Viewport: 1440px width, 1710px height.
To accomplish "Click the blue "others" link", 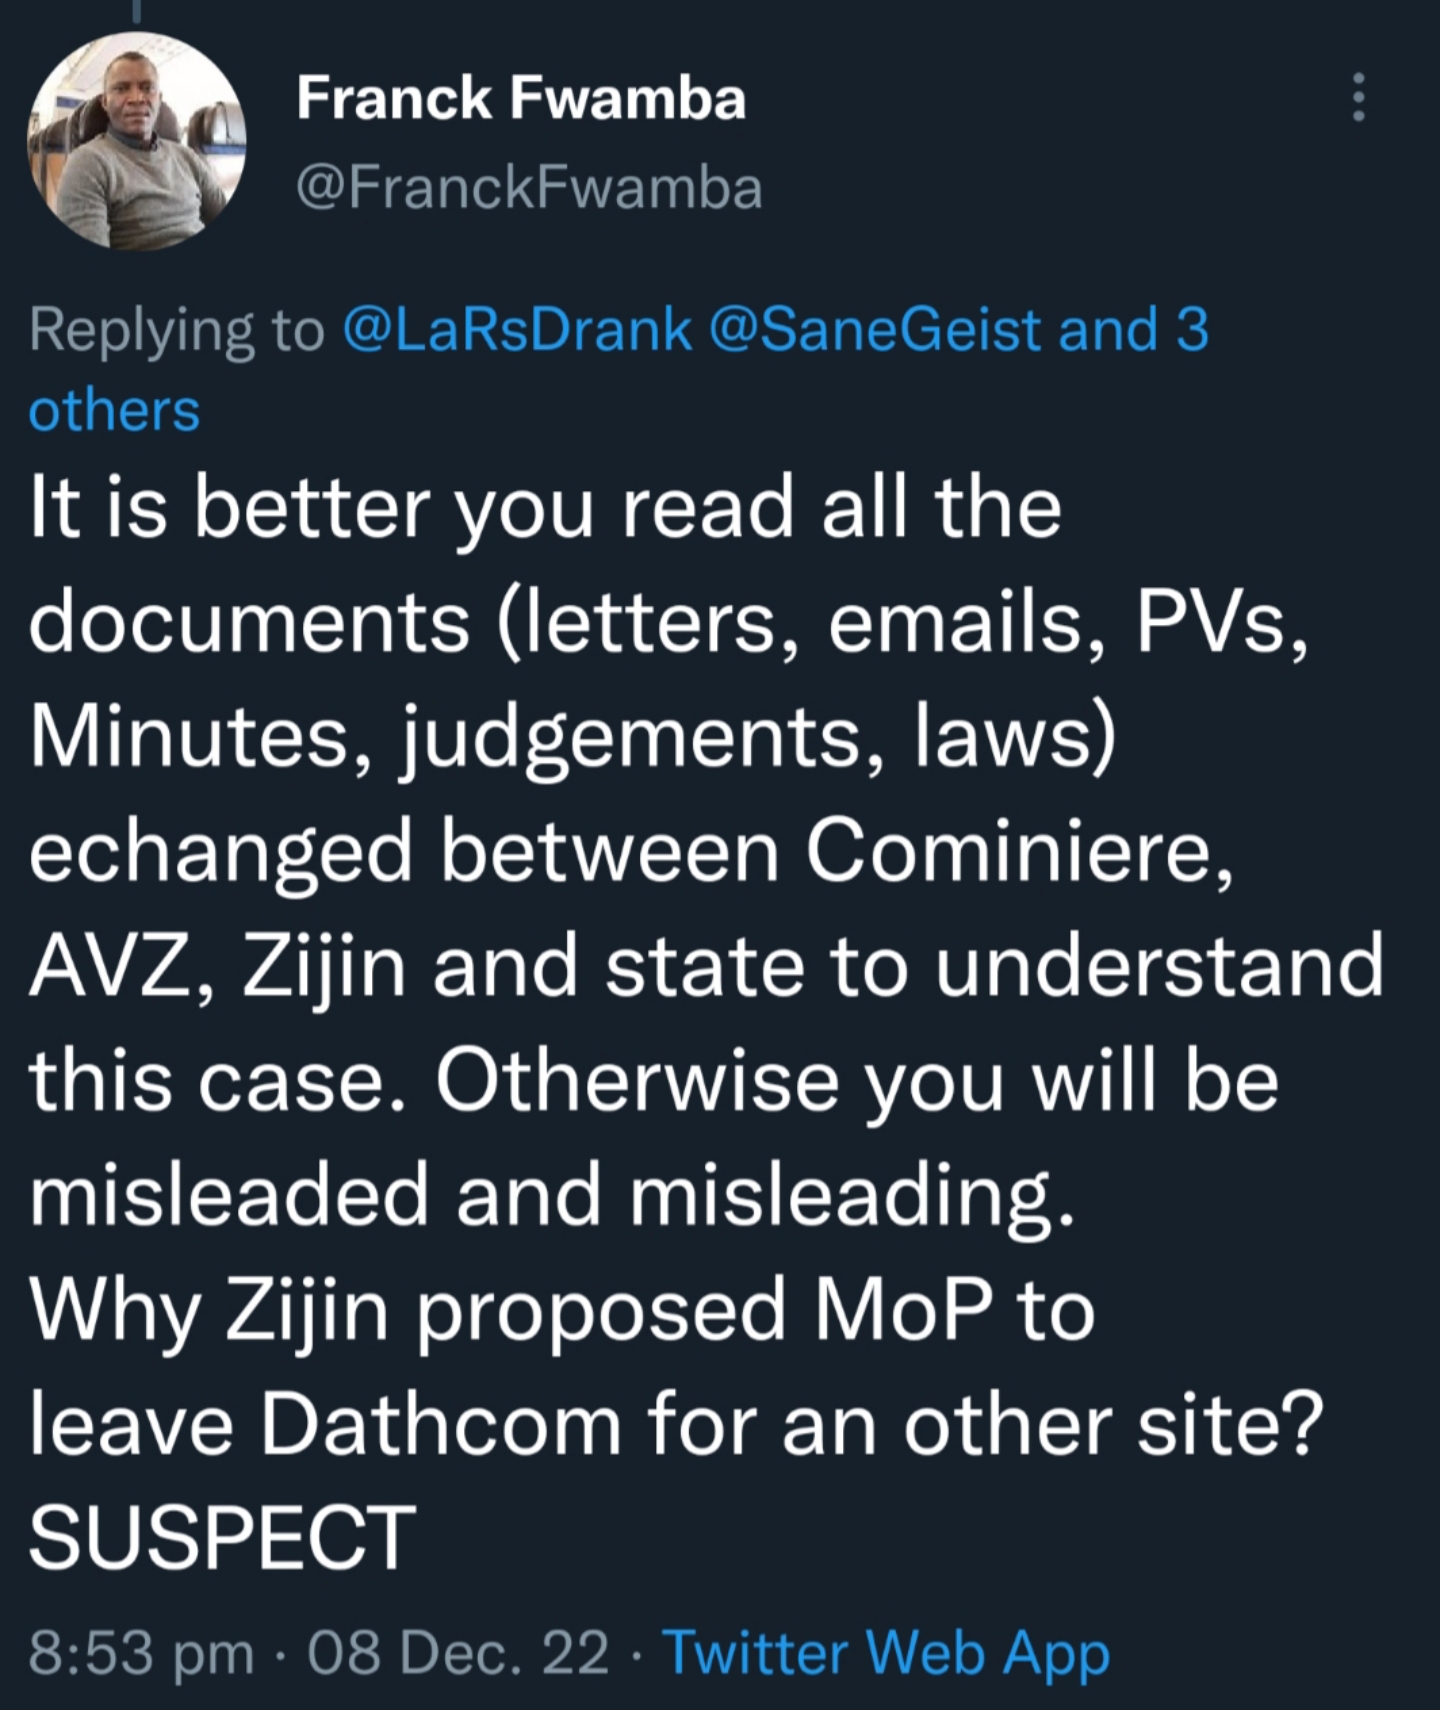I will [x=114, y=411].
